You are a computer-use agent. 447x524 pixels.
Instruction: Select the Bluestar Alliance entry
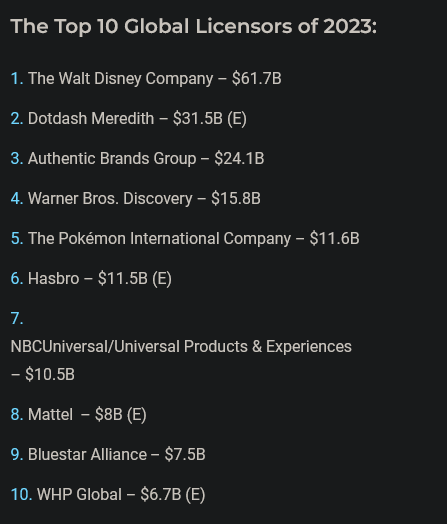tap(108, 454)
